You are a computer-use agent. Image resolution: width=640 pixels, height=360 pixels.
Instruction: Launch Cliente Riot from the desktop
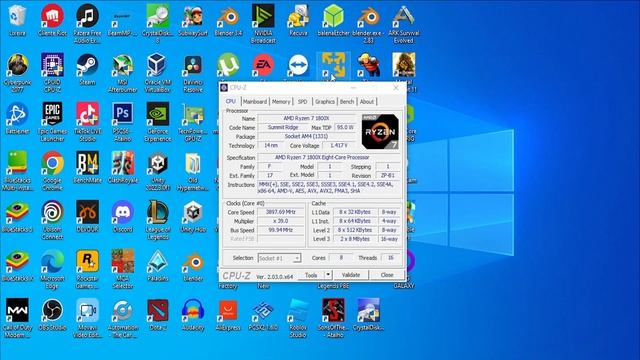(x=52, y=20)
